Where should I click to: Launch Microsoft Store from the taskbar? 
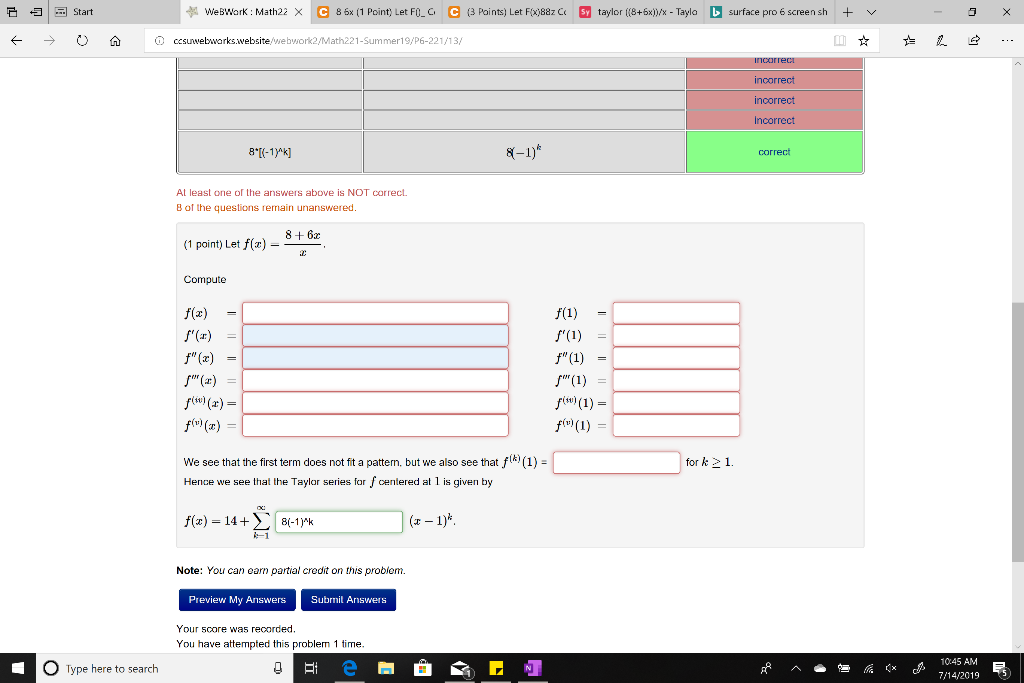423,668
